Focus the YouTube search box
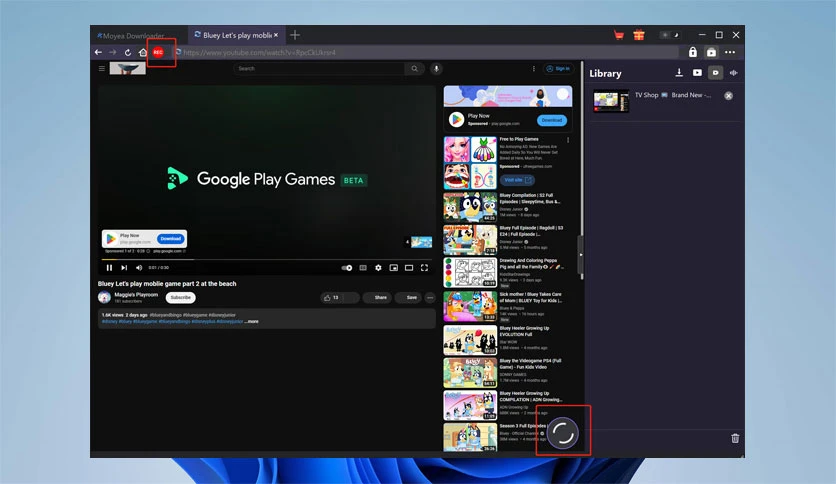This screenshot has height=484, width=836. point(319,68)
